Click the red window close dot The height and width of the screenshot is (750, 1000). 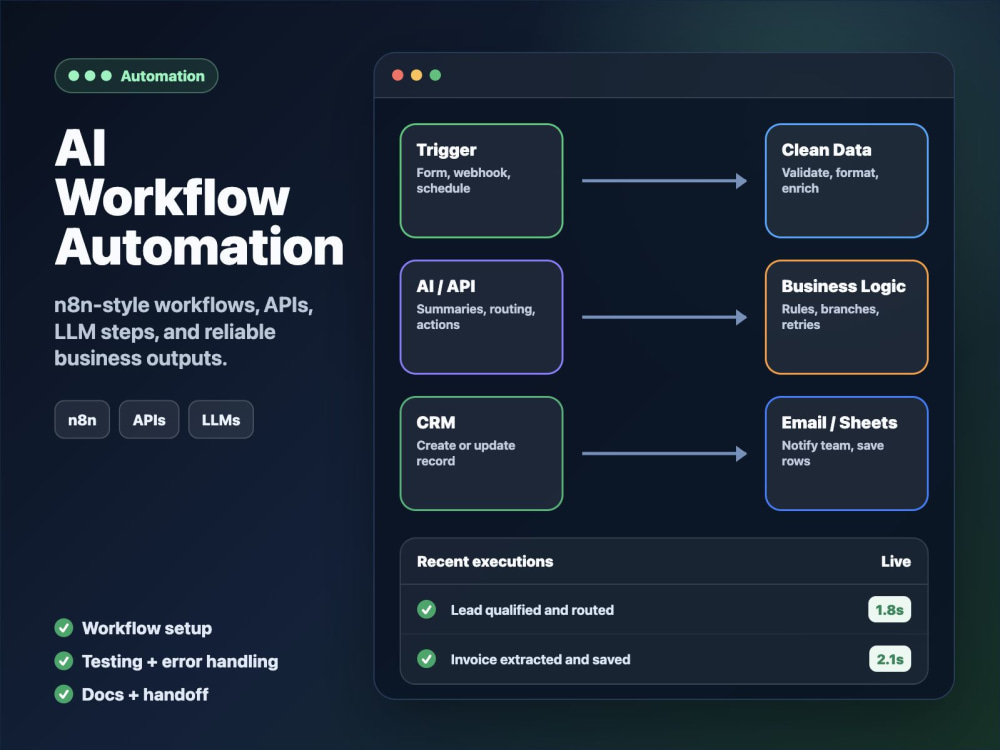pos(398,75)
